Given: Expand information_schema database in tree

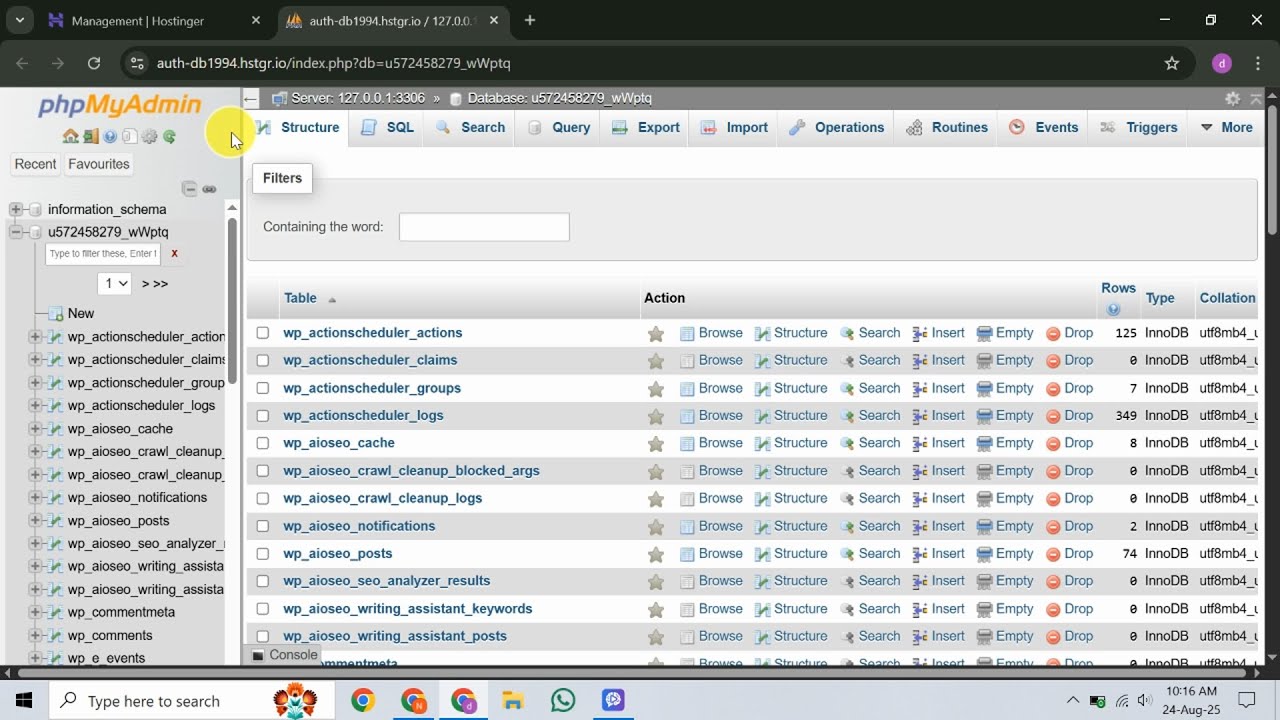Looking at the screenshot, I should tap(16, 209).
